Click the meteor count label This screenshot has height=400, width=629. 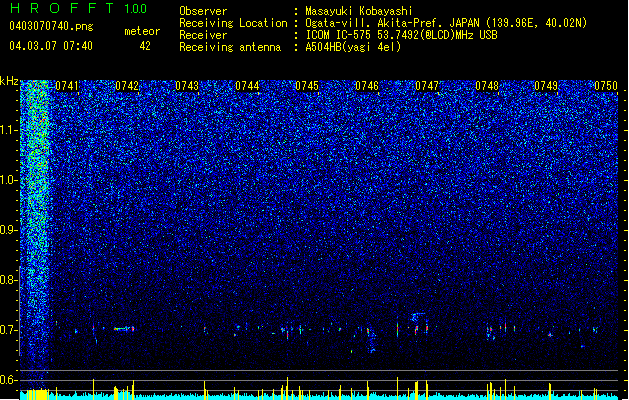coord(142,31)
